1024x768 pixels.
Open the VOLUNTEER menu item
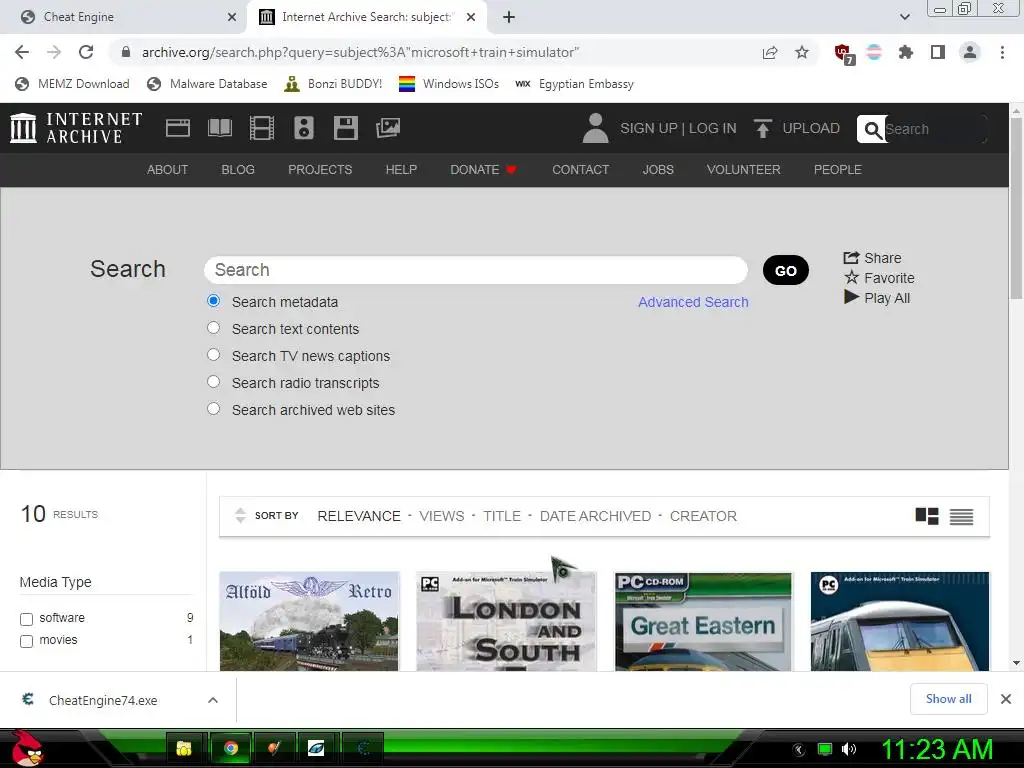(x=743, y=170)
